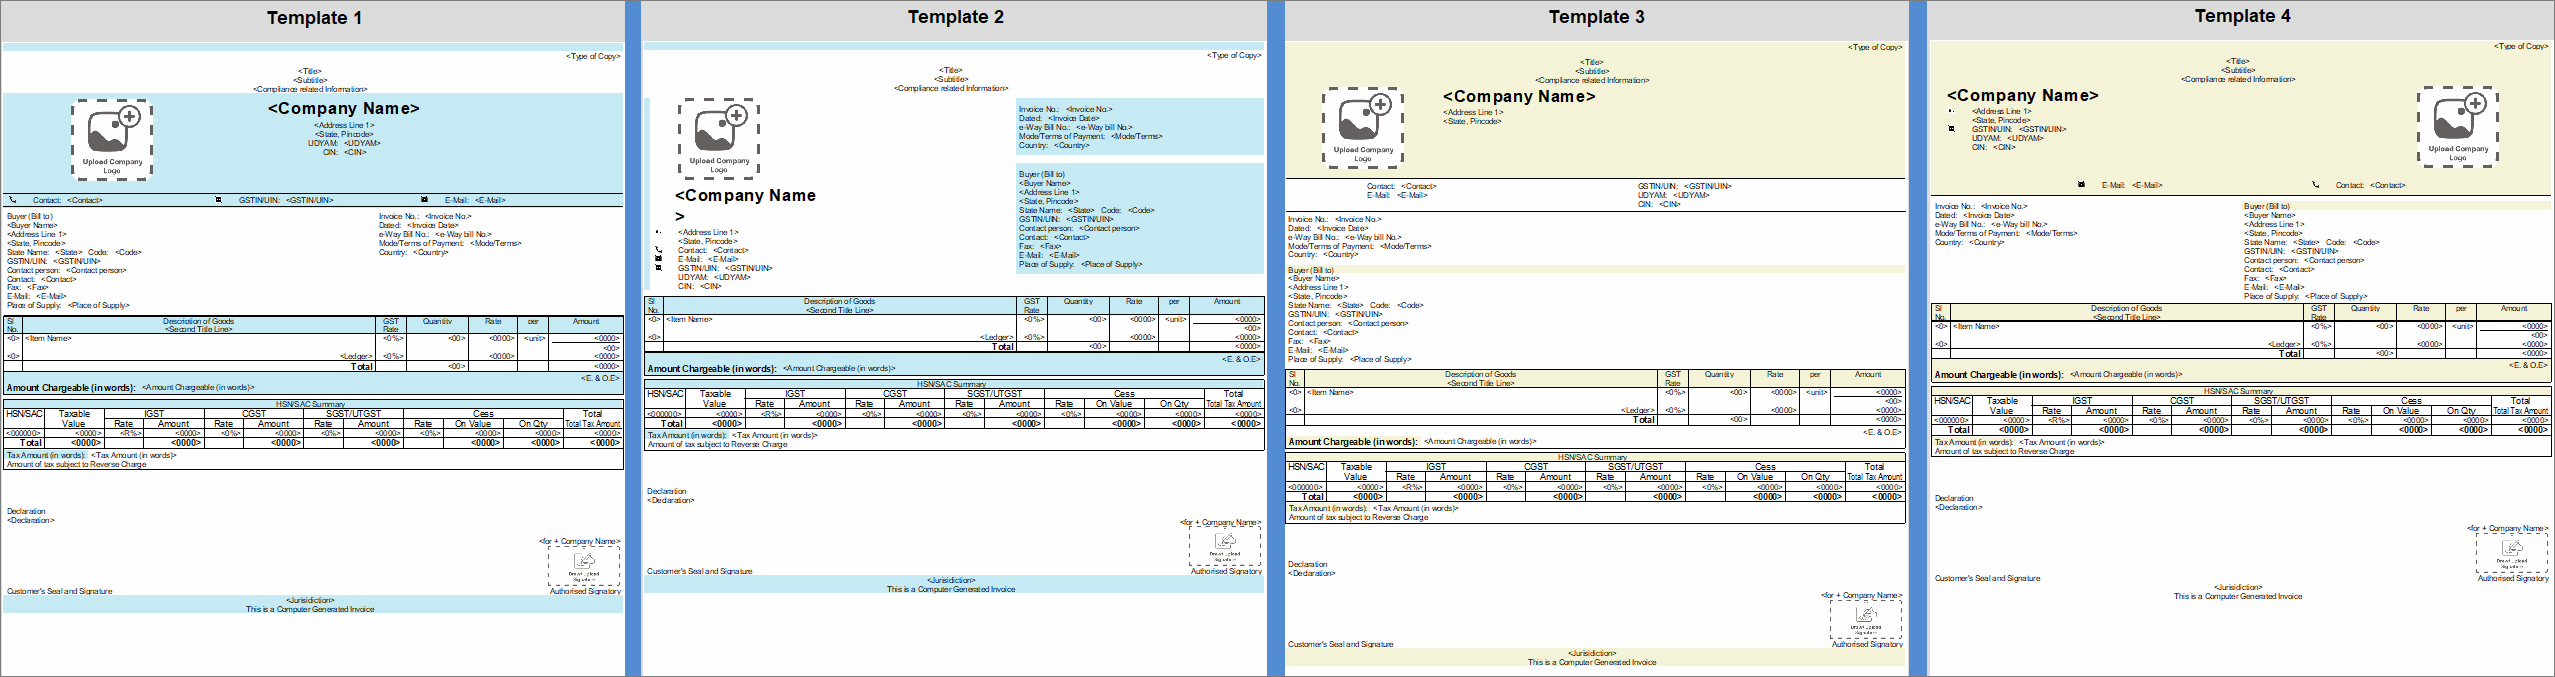Click Tax Amount (in words) in Template 3
The height and width of the screenshot is (677, 2555).
pos(1328,508)
